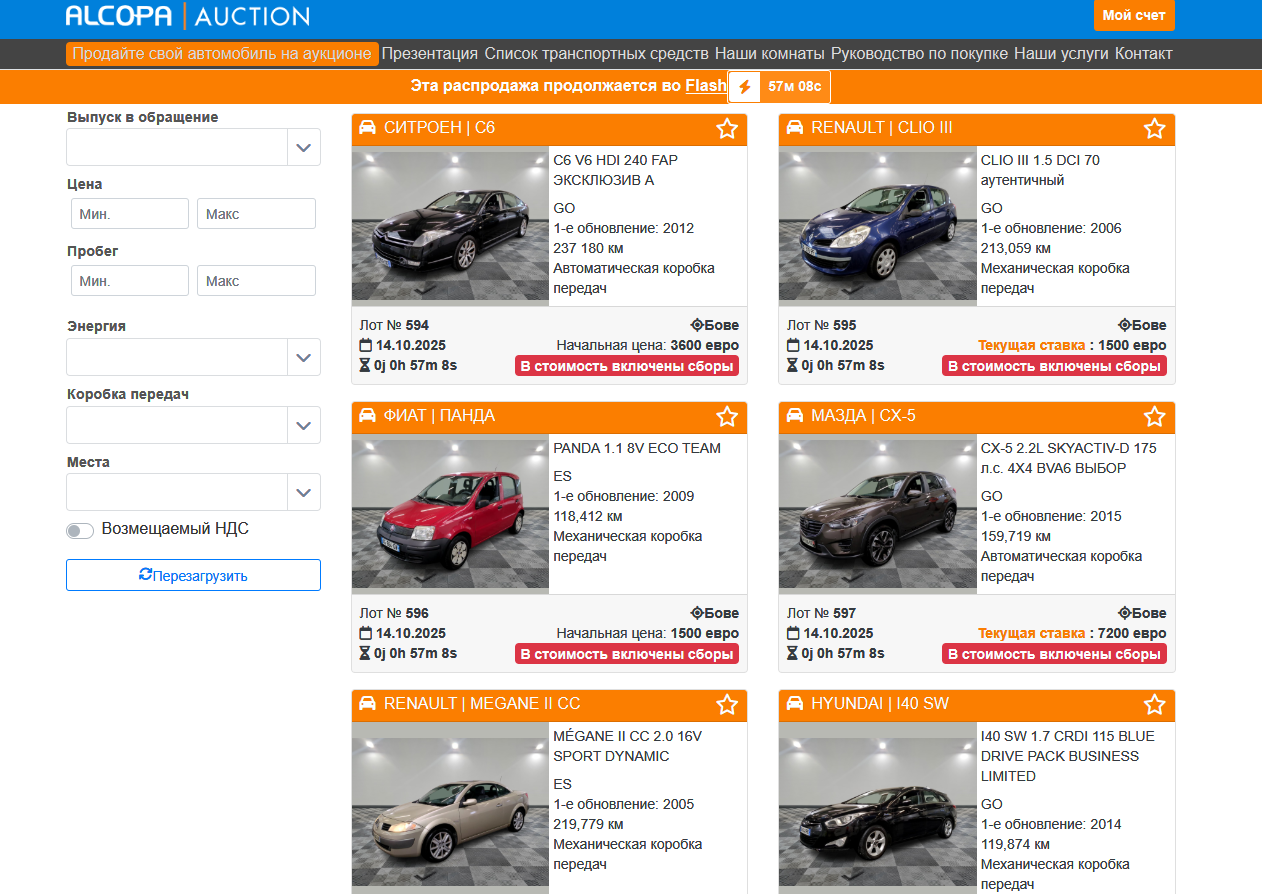Viewport: 1262px width, 894px height.
Task: Open the Mazda CX-5 car thumbnail
Action: 878,514
